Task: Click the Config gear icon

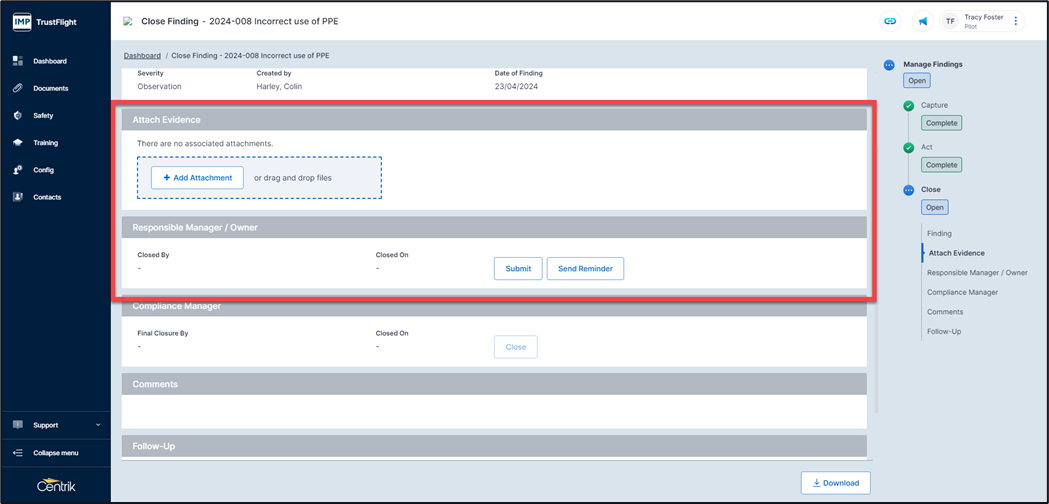Action: (18, 170)
